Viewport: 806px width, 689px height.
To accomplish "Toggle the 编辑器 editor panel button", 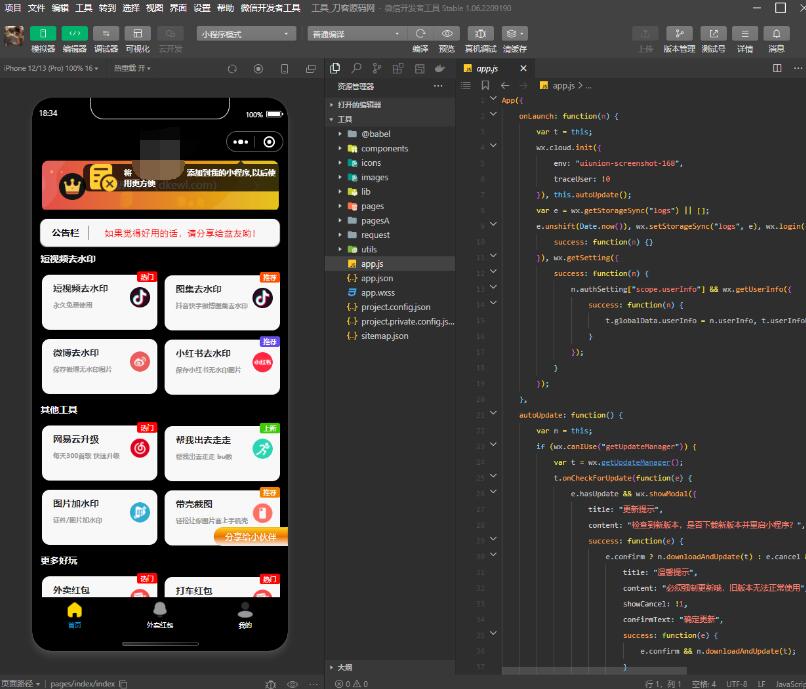I will click(x=75, y=34).
